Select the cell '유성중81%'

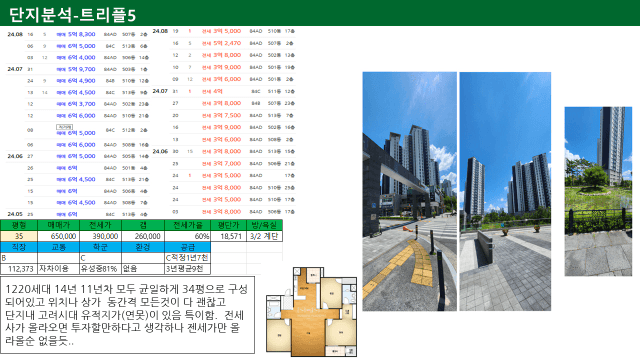tap(100, 269)
